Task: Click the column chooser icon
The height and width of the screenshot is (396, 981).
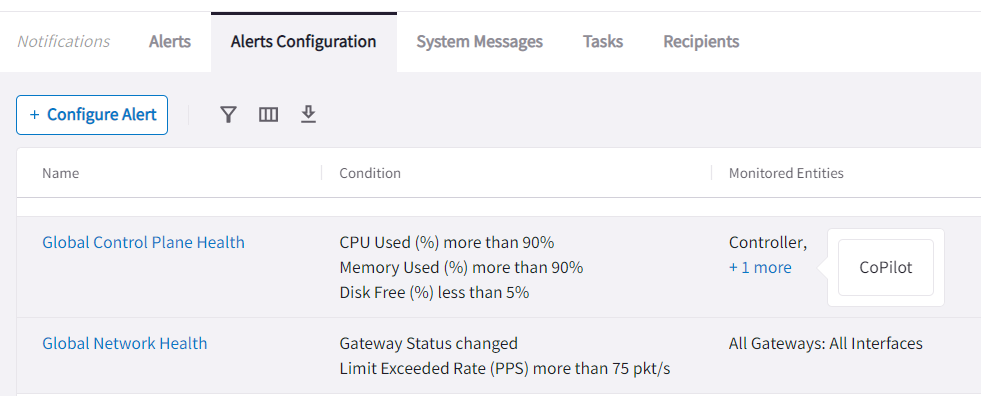Action: 268,114
